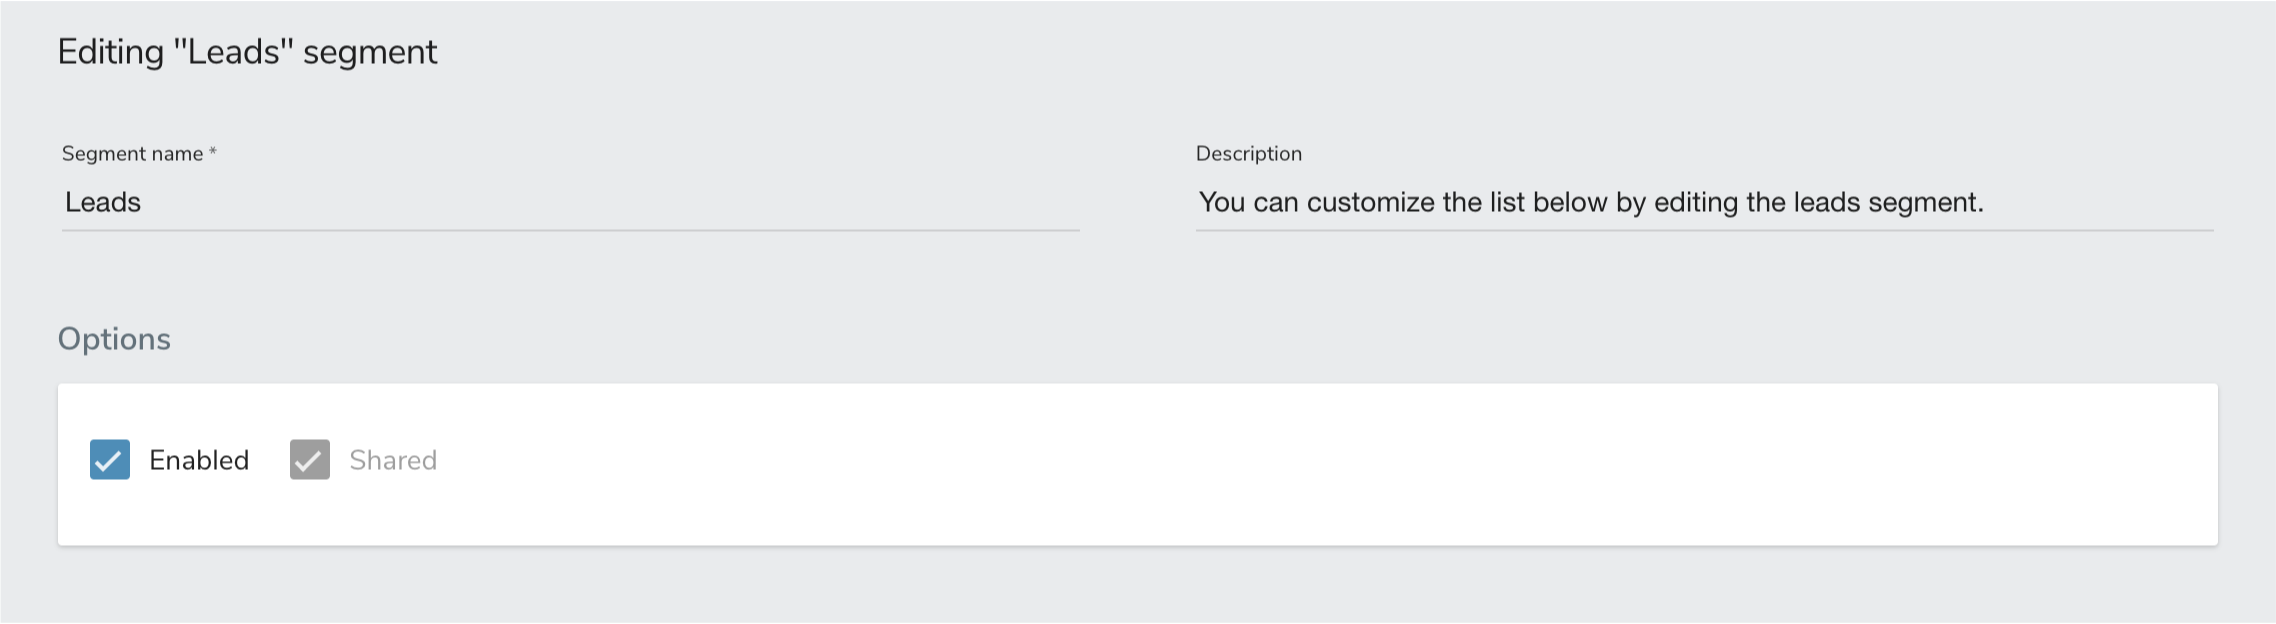Uncheck the Enabled checkbox
This screenshot has height=624, width=2276.
click(110, 460)
